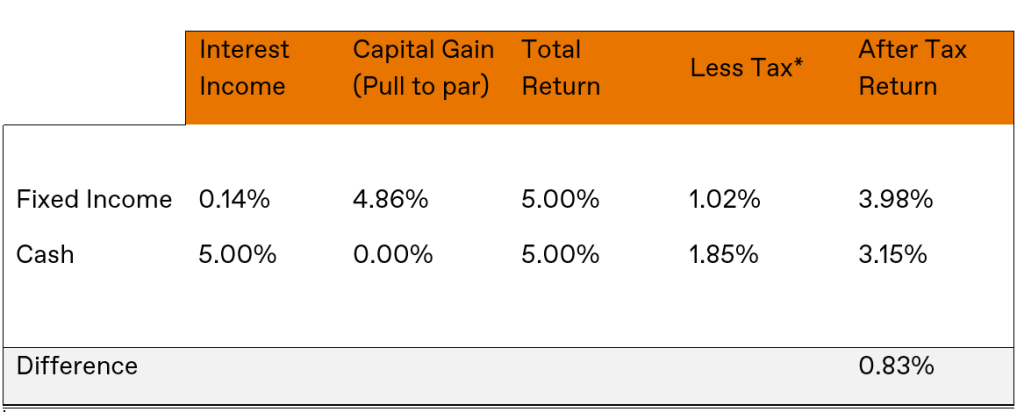Select Cash total return 5.00% cell
The height and width of the screenshot is (412, 1024).
click(560, 254)
